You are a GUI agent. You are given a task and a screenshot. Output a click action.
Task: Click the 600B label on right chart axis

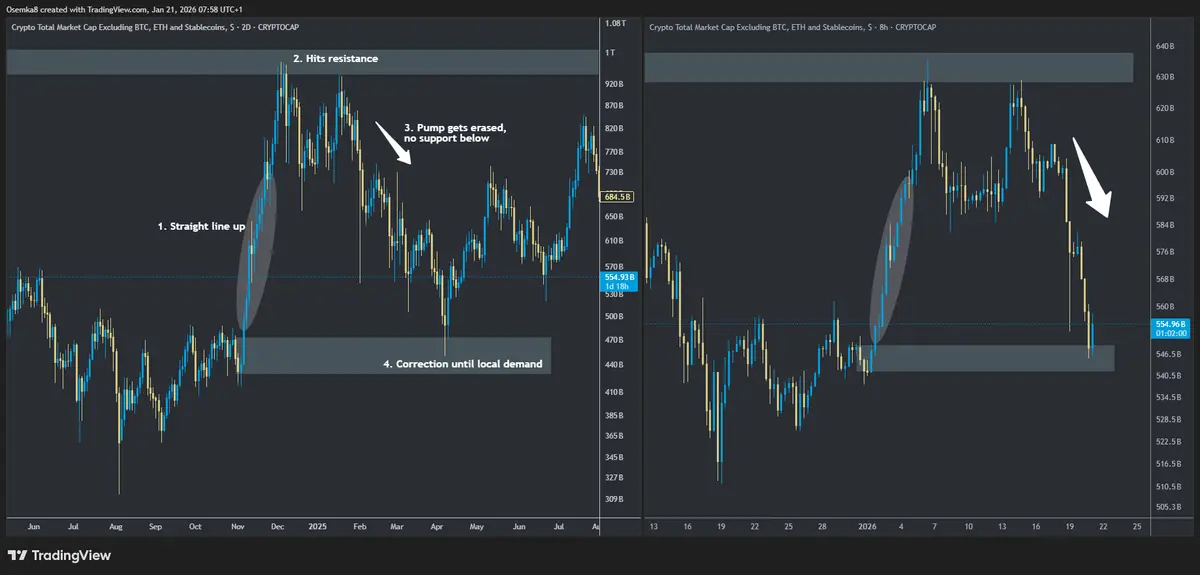(1165, 172)
